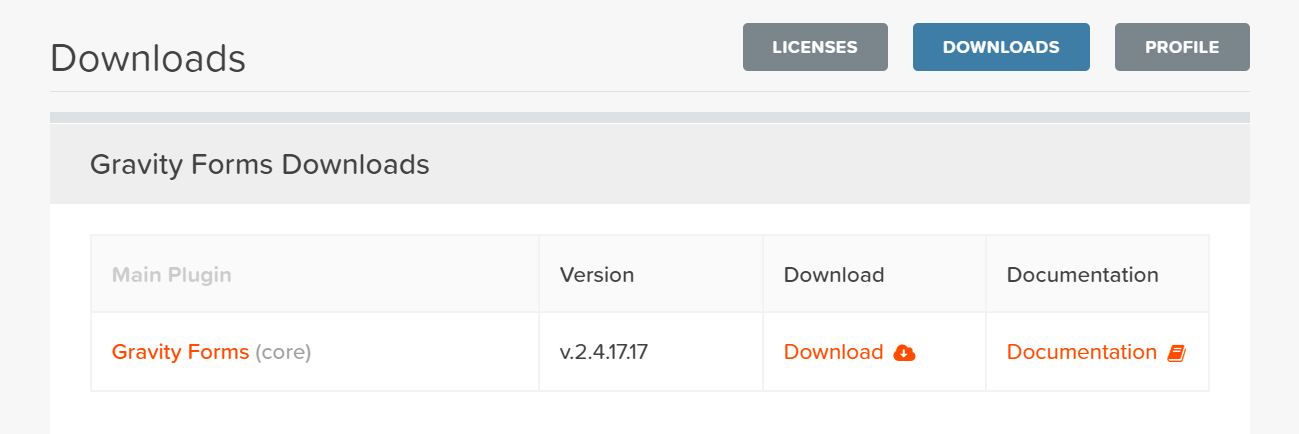
Task: Click the gray (core) label
Action: (x=283, y=352)
